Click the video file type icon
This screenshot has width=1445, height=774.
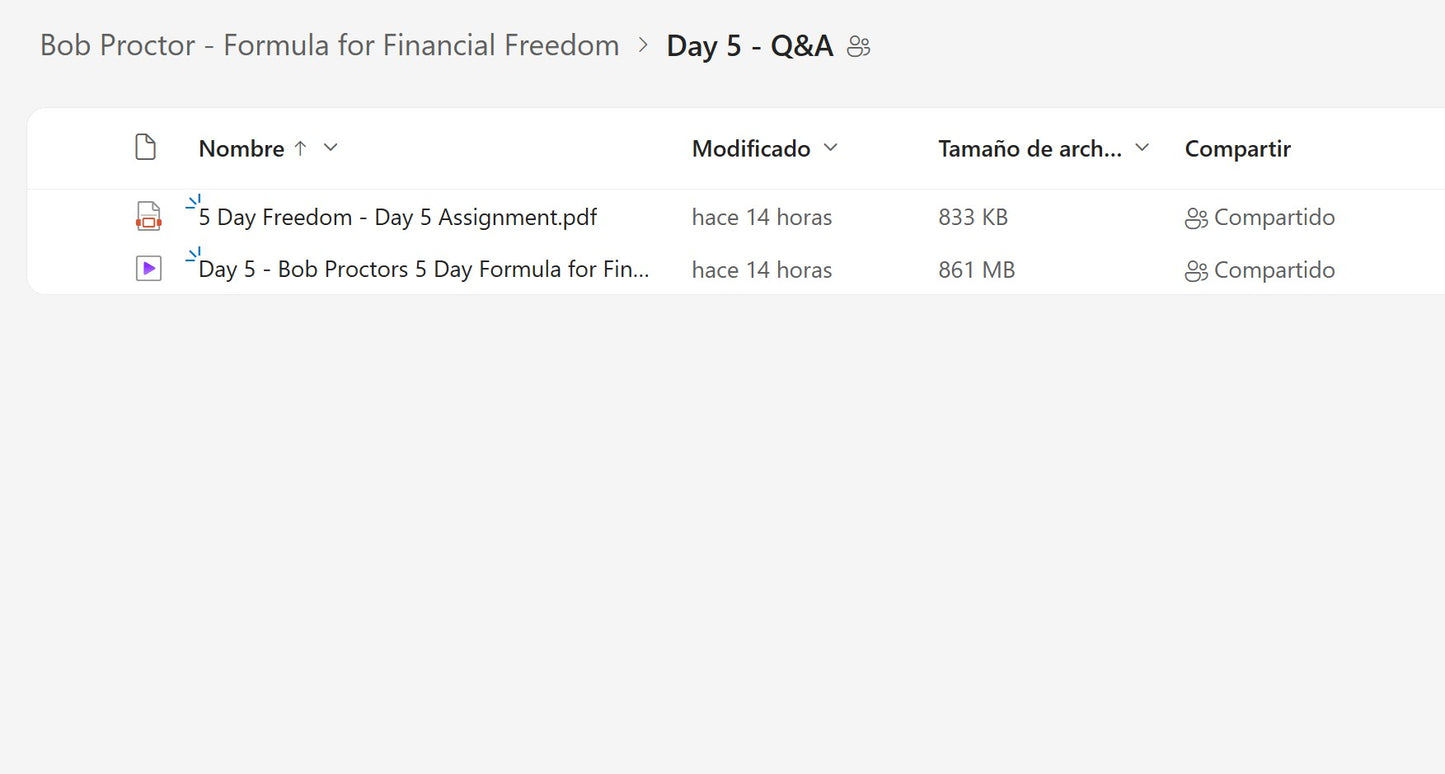click(148, 269)
